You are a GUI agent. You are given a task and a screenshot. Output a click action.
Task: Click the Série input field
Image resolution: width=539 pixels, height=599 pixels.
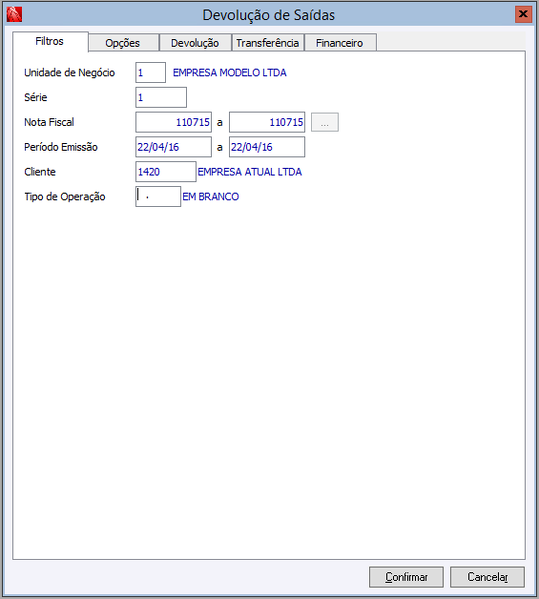point(161,97)
